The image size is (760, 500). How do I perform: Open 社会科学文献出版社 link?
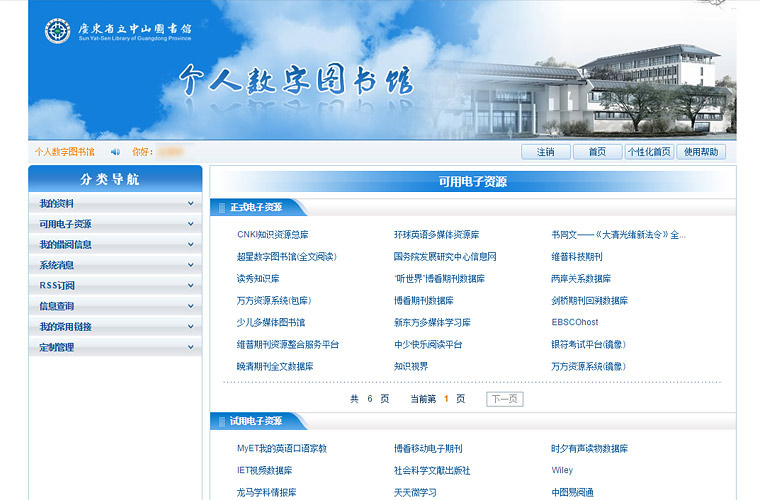tap(432, 470)
